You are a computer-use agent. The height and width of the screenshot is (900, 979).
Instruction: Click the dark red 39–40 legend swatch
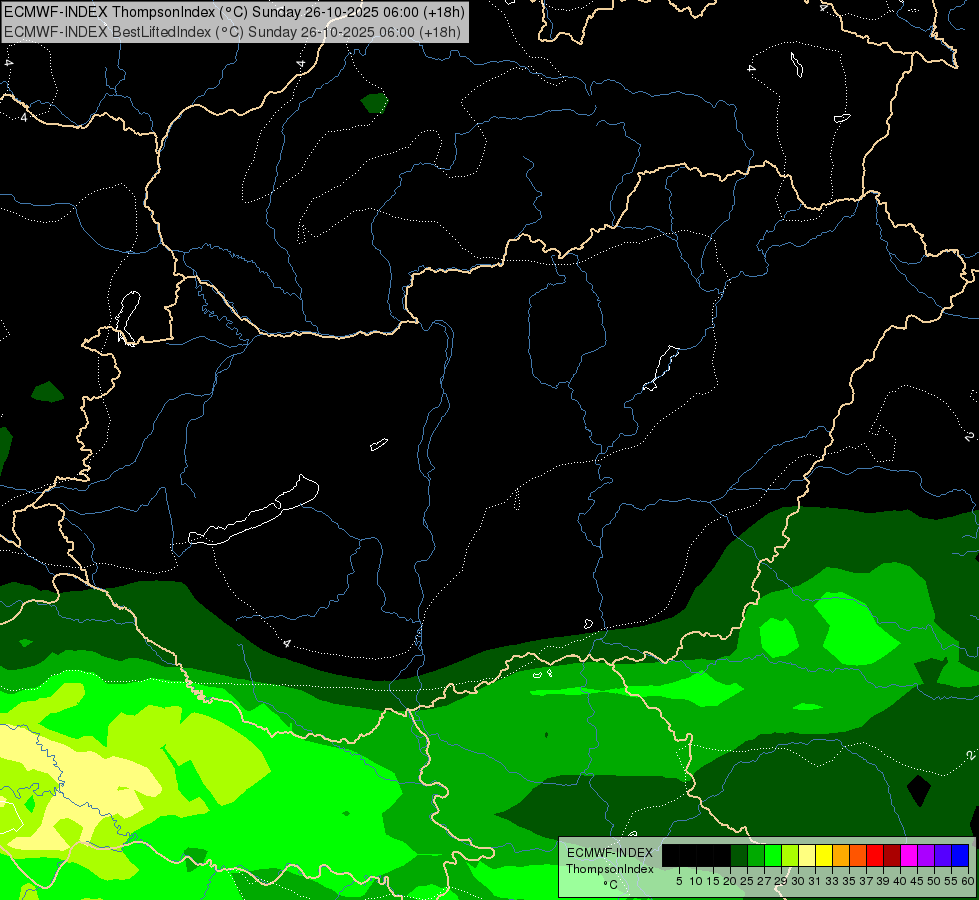pyautogui.click(x=892, y=855)
